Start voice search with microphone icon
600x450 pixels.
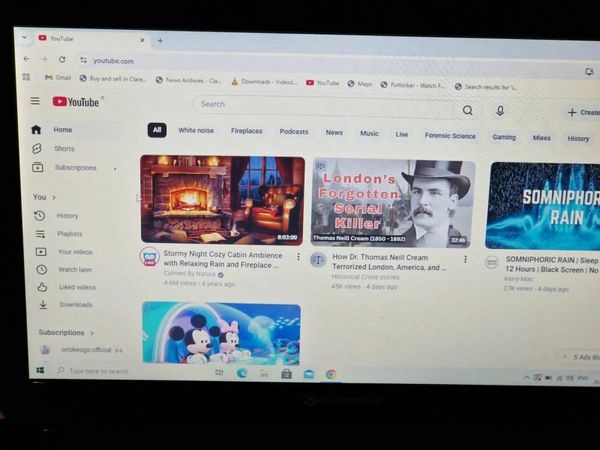pyautogui.click(x=500, y=111)
